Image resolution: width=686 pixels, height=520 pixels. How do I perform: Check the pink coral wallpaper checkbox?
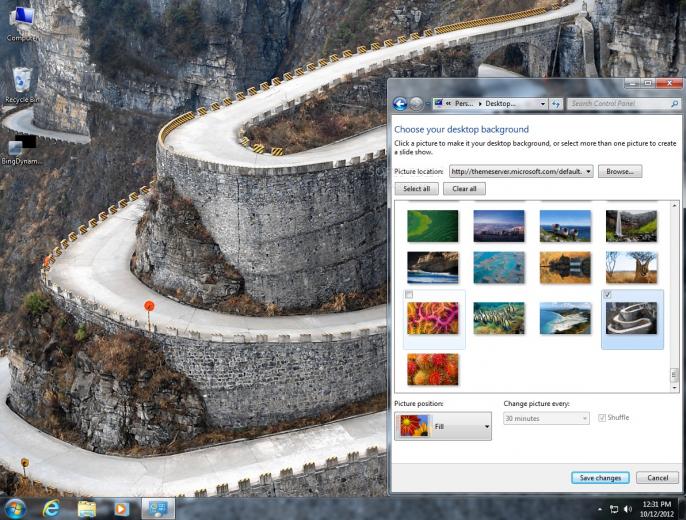point(409,295)
